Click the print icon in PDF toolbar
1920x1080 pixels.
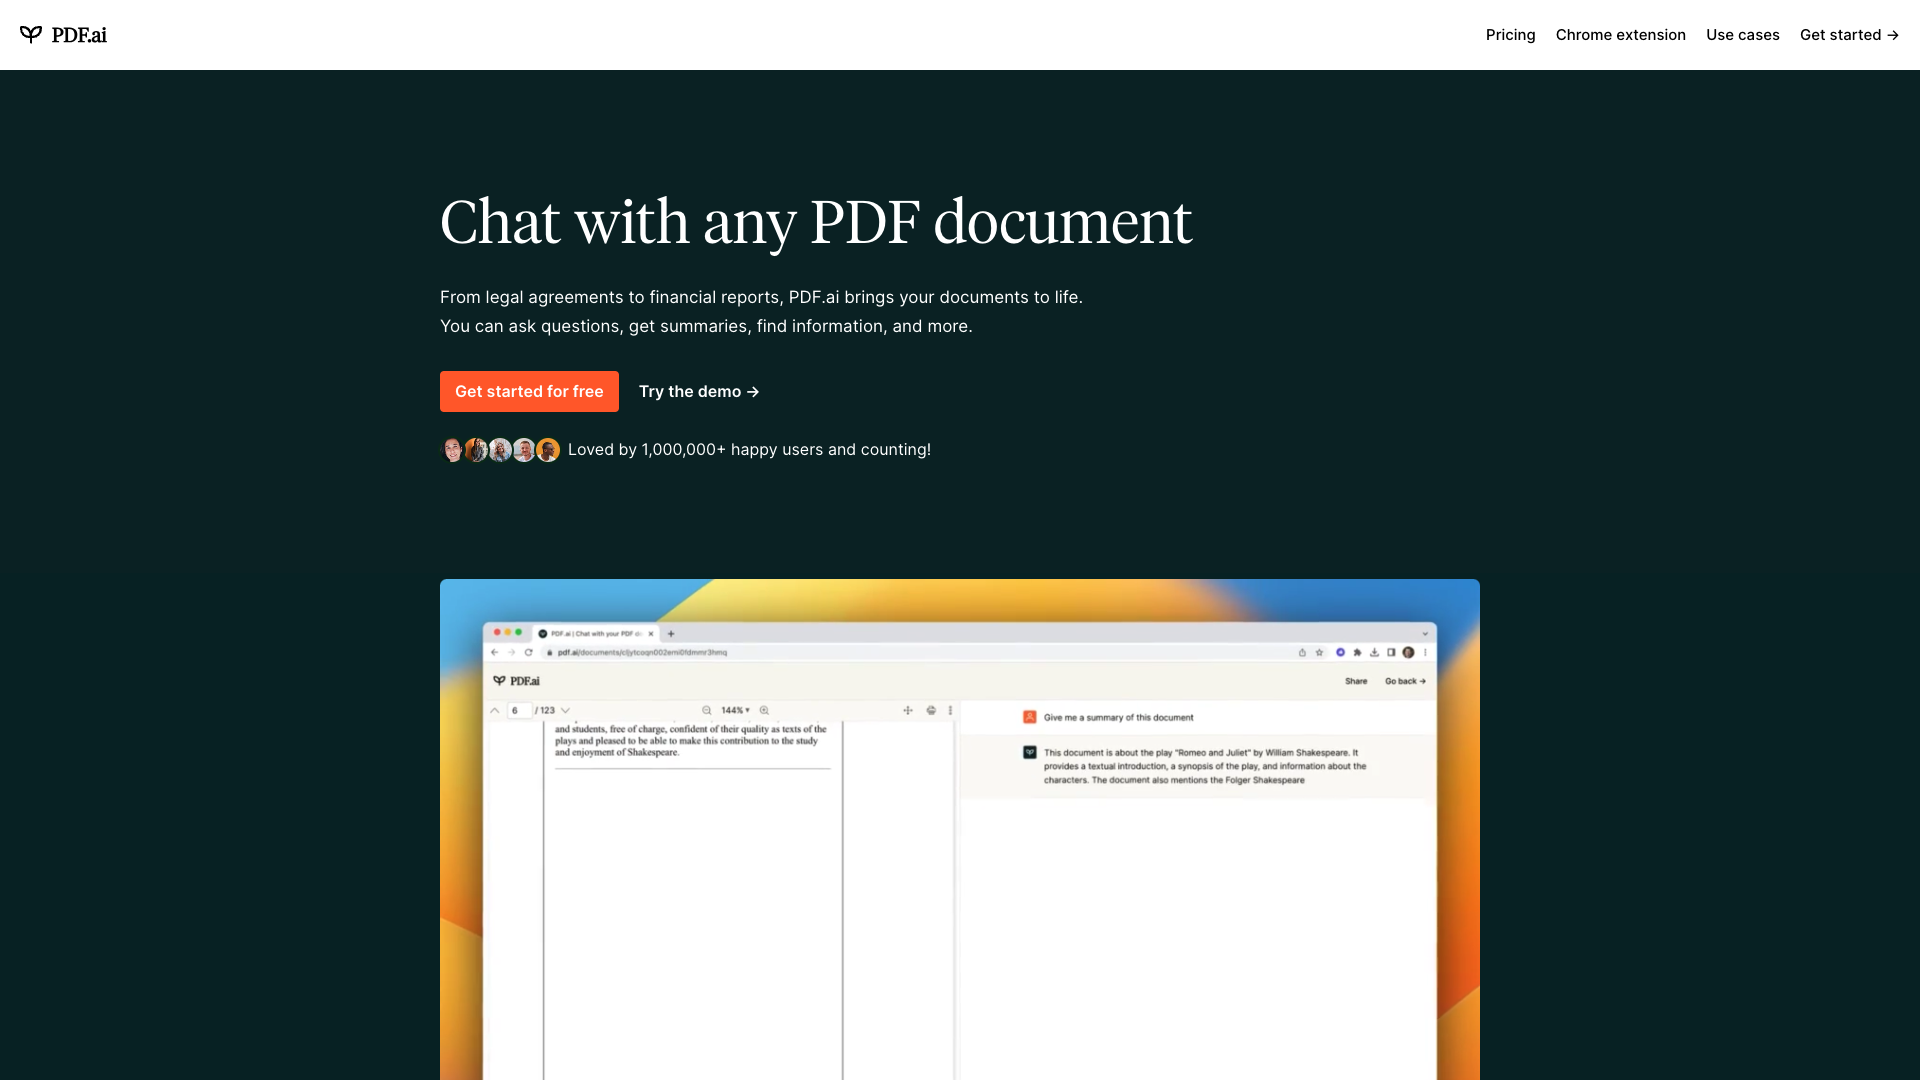(931, 711)
